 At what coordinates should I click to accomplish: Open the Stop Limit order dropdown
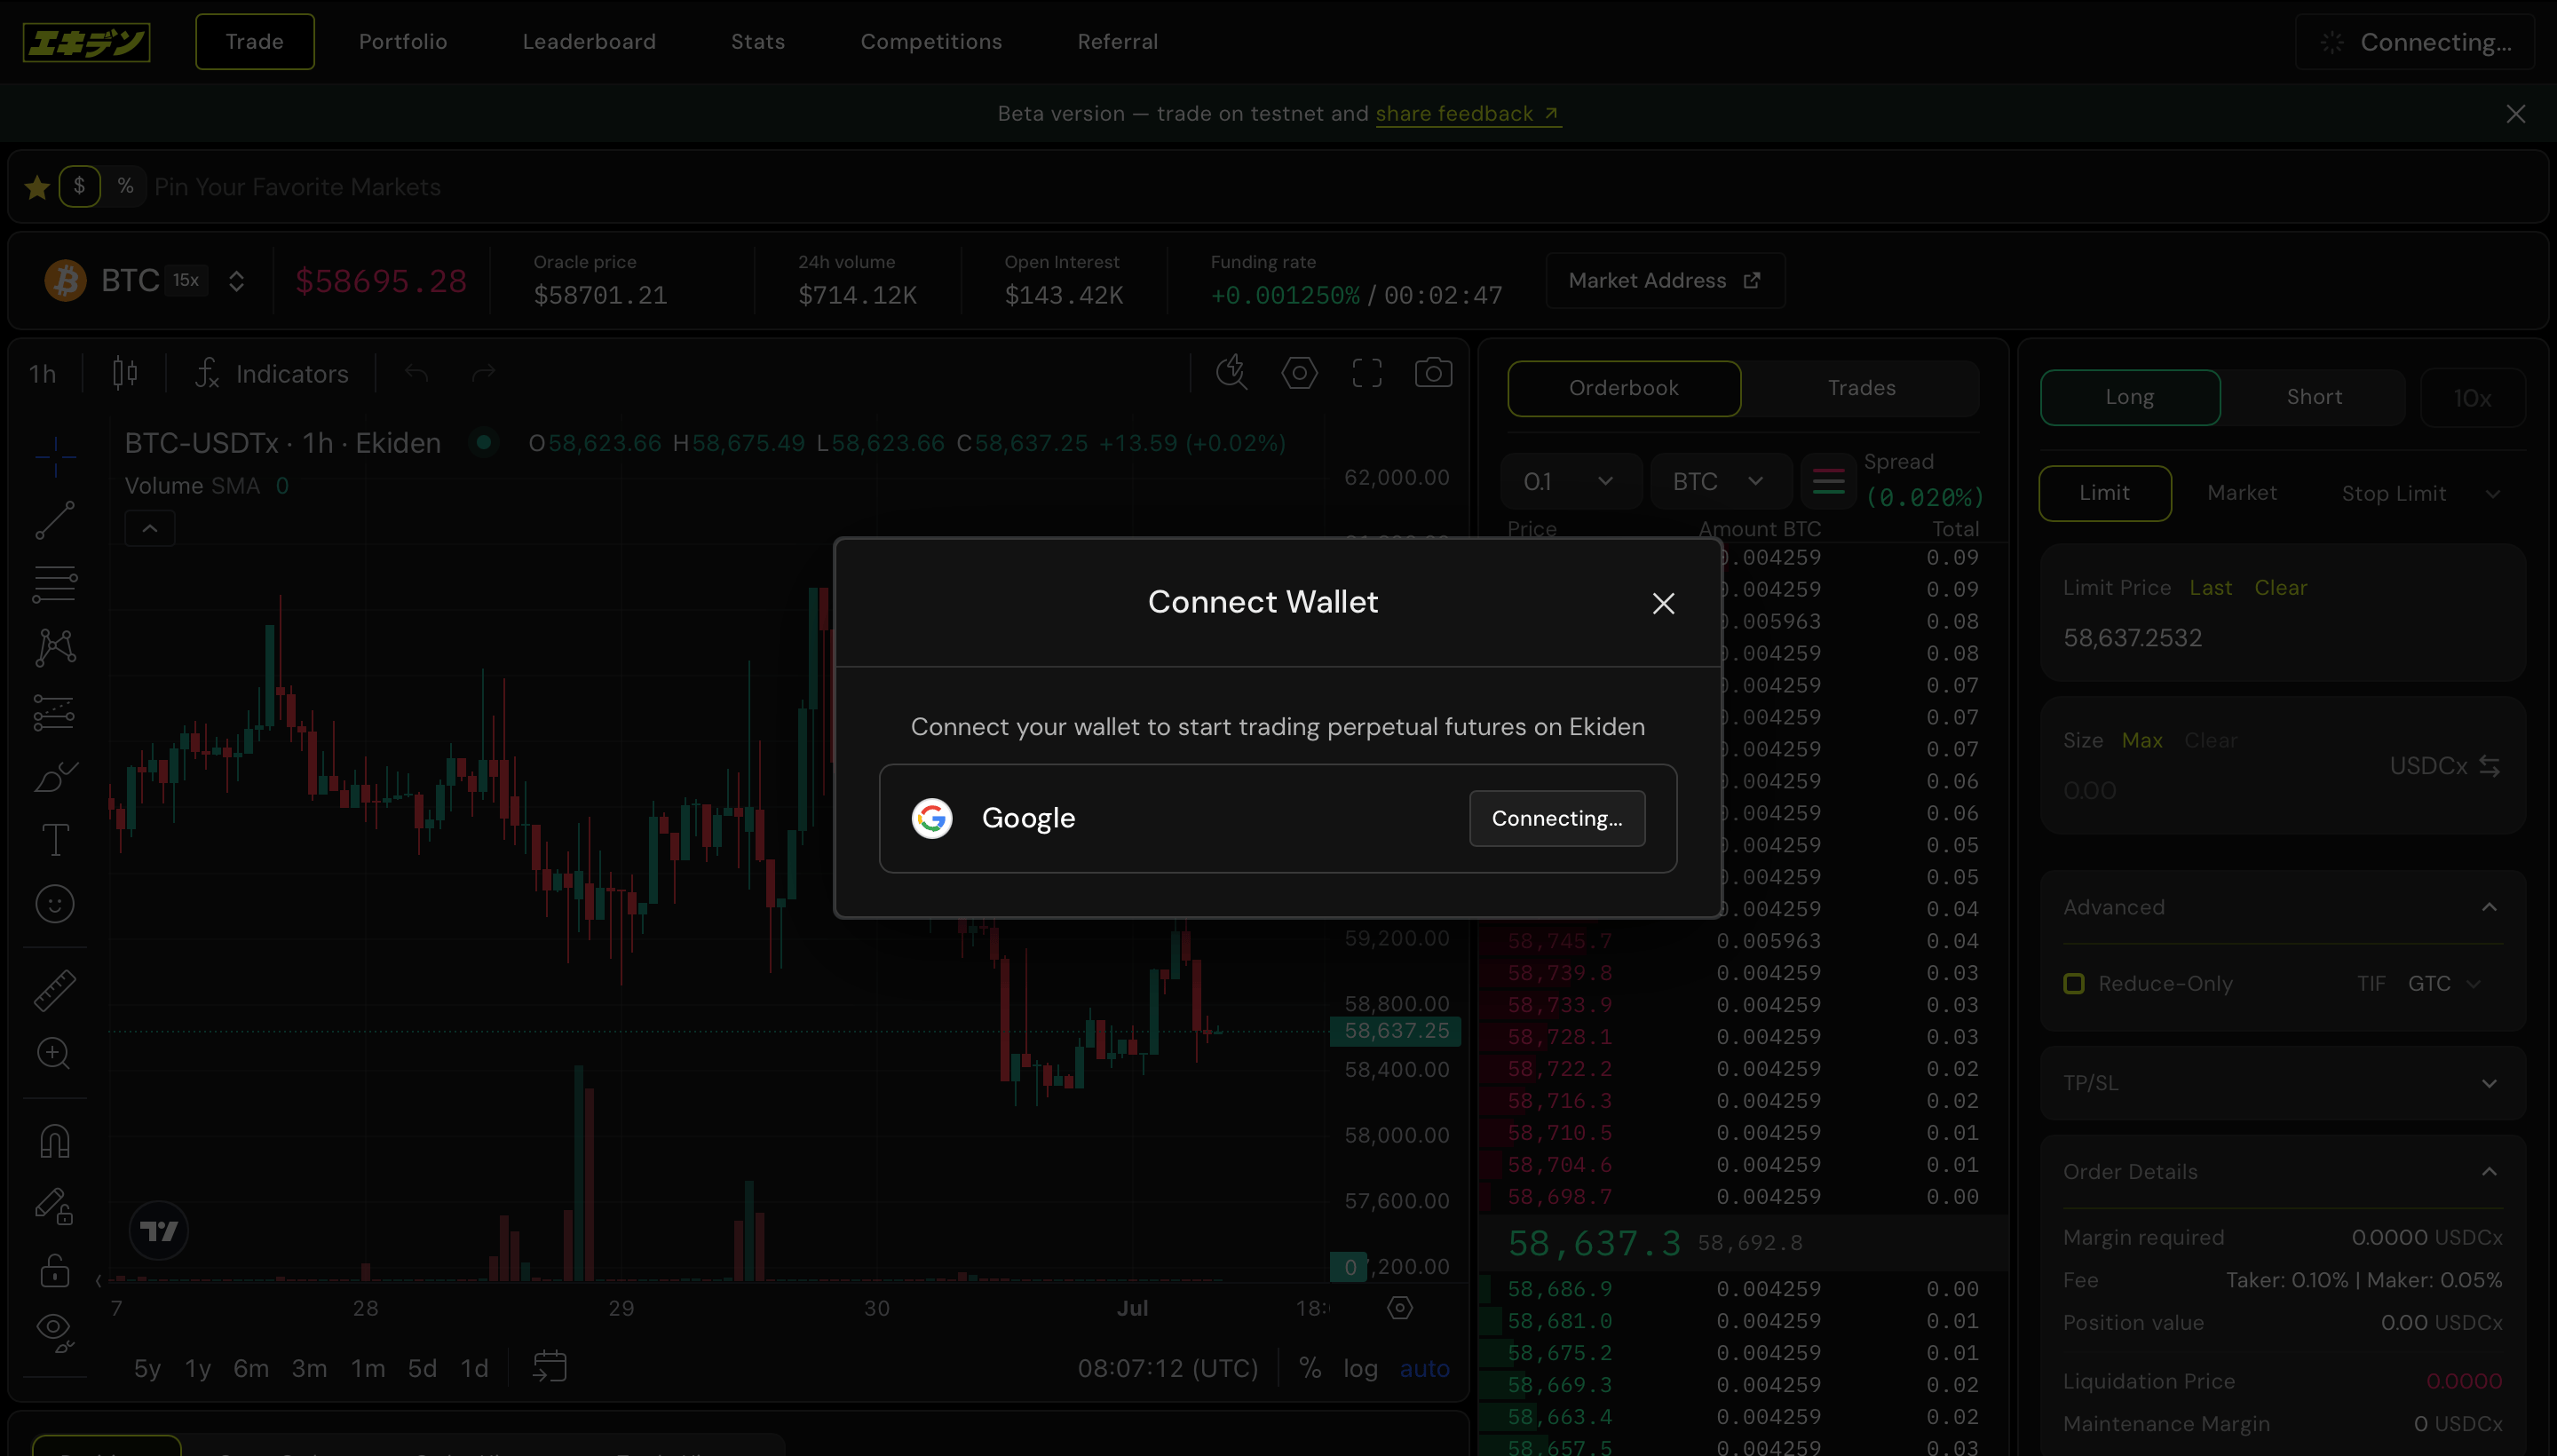coord(2420,494)
